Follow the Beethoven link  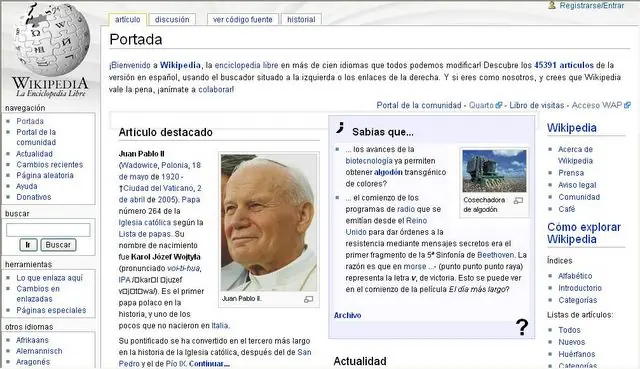pos(496,255)
